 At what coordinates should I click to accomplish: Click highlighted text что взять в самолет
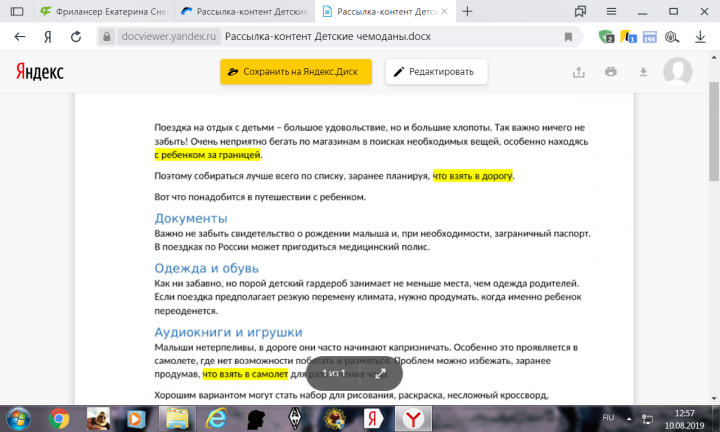pos(245,374)
